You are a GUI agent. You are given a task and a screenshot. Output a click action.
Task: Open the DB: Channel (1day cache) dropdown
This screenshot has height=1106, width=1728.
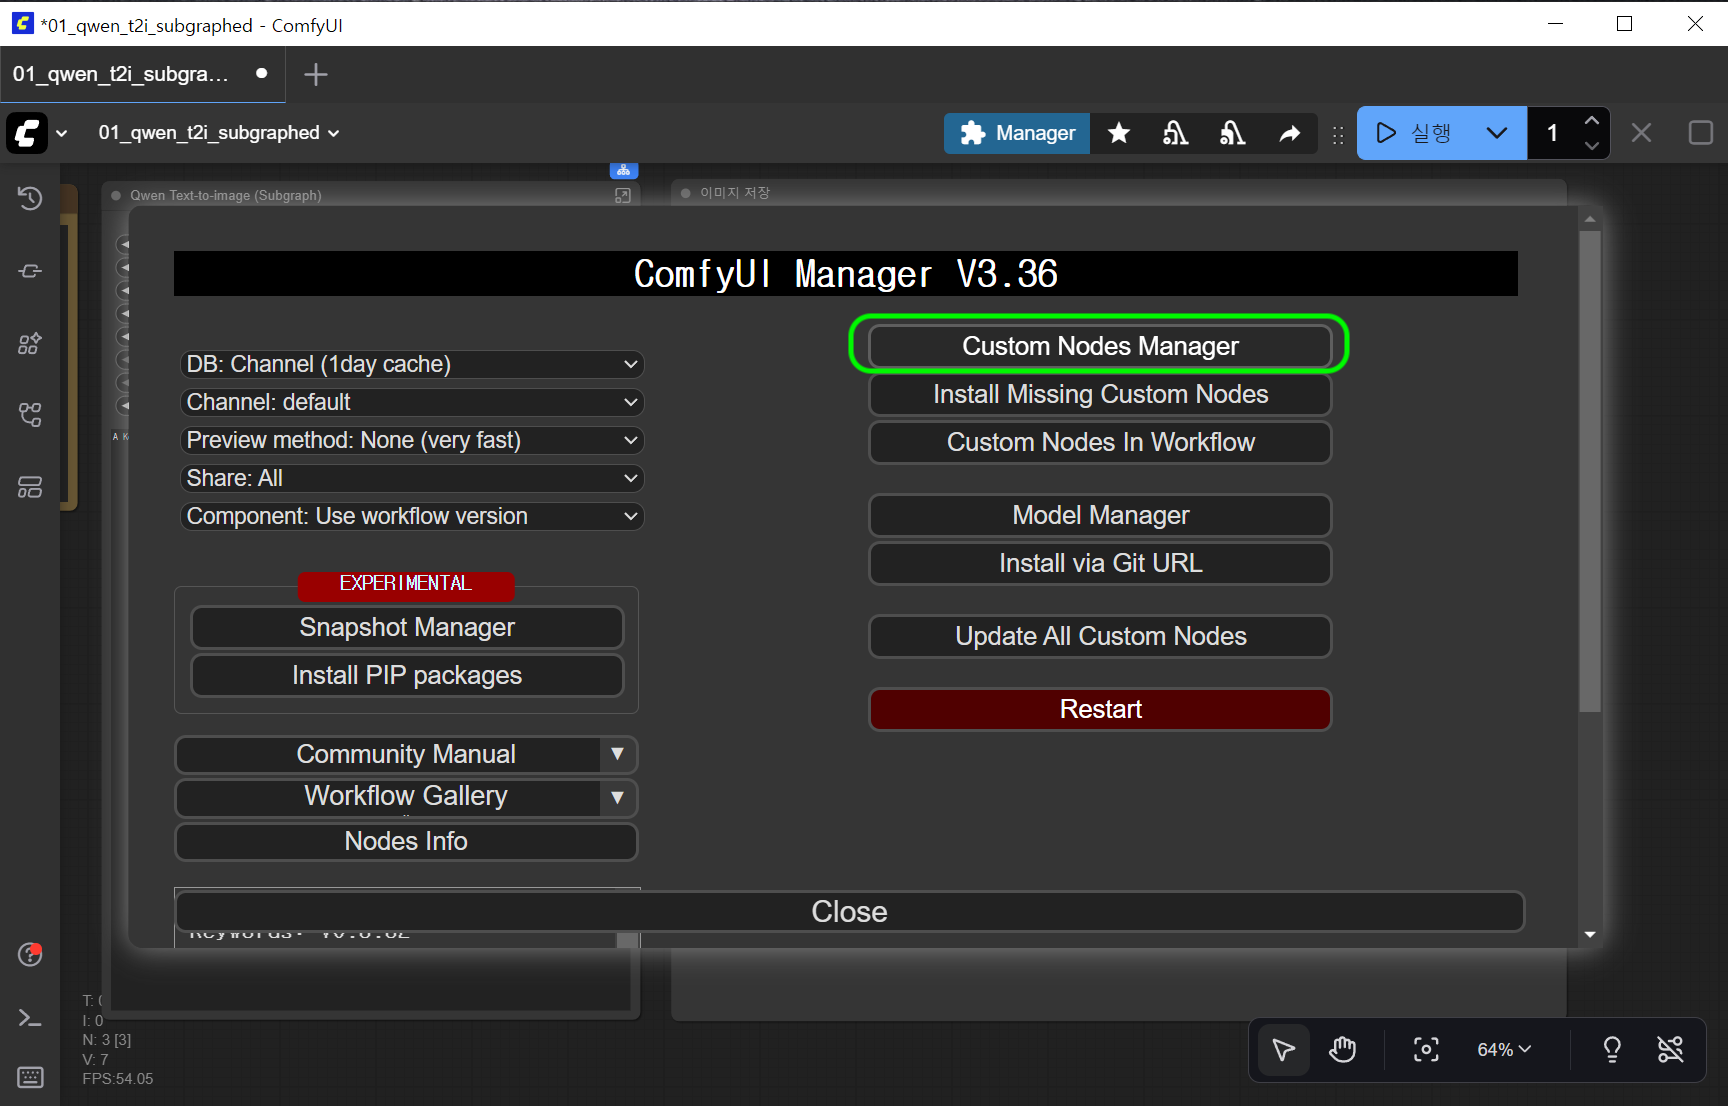click(412, 364)
